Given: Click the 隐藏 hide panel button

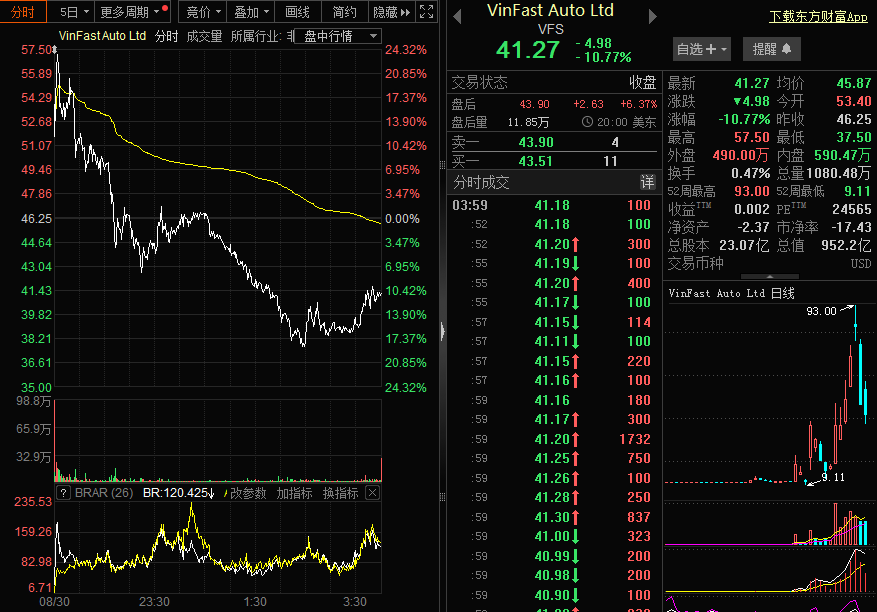Looking at the screenshot, I should 392,12.
